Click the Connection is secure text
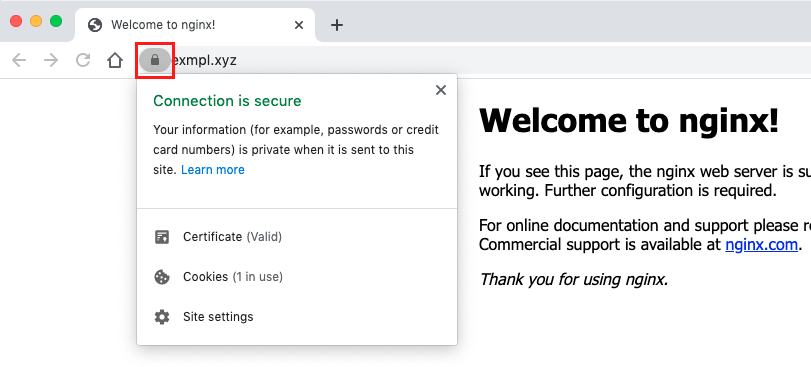The width and height of the screenshot is (811, 367). tap(227, 101)
